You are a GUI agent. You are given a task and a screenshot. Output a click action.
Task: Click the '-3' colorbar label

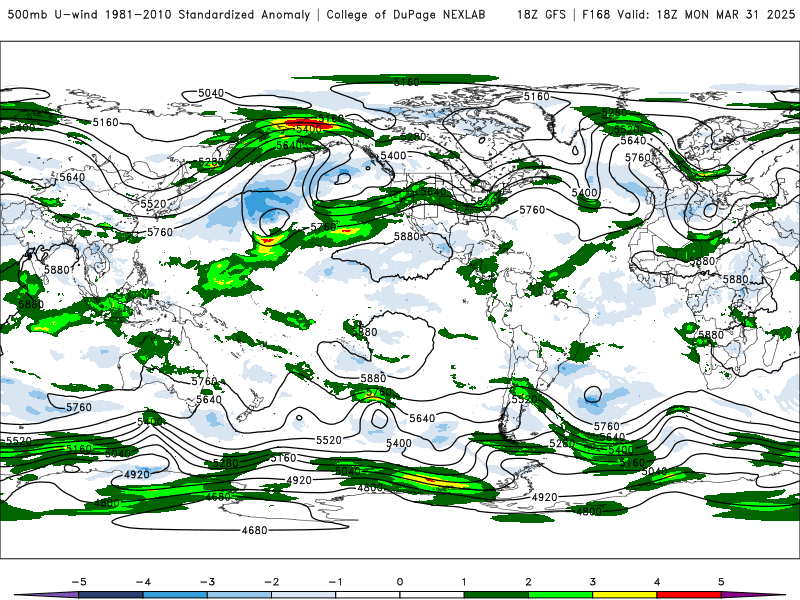pyautogui.click(x=207, y=582)
